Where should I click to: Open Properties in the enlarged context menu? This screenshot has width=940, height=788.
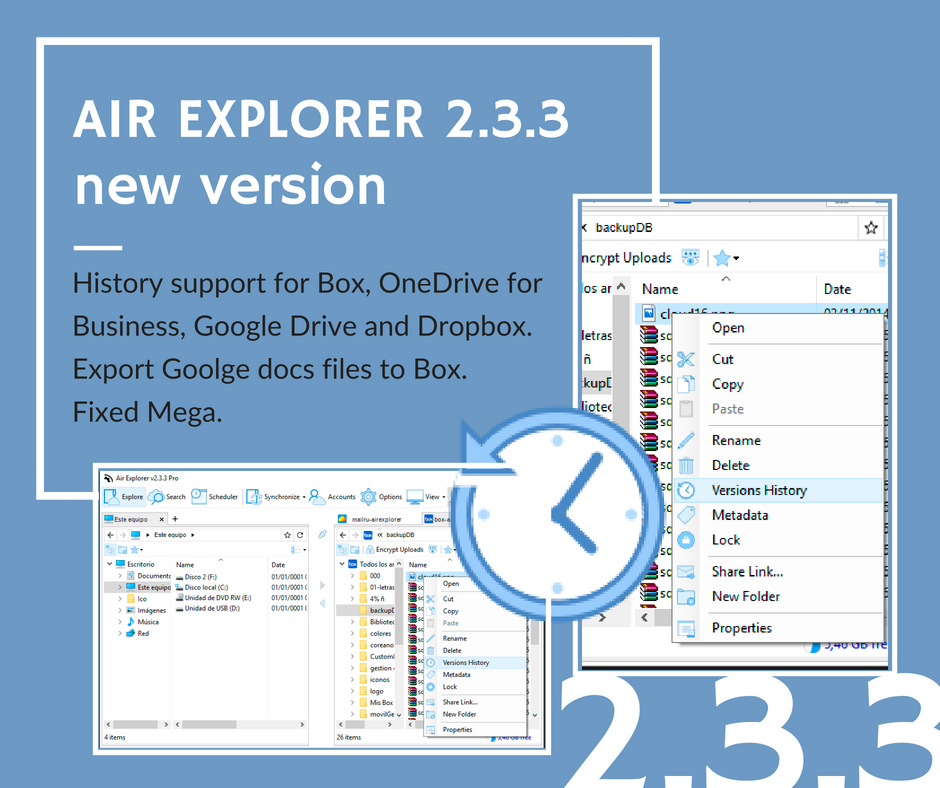click(x=778, y=628)
